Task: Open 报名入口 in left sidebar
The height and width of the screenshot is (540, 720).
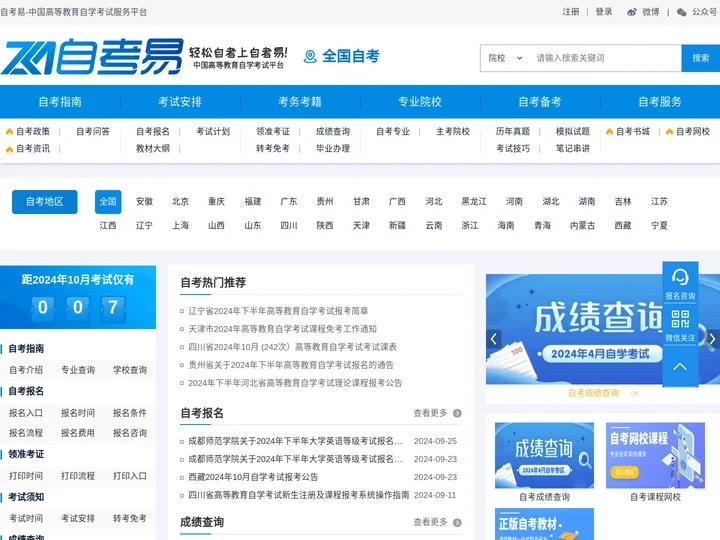Action: point(26,413)
